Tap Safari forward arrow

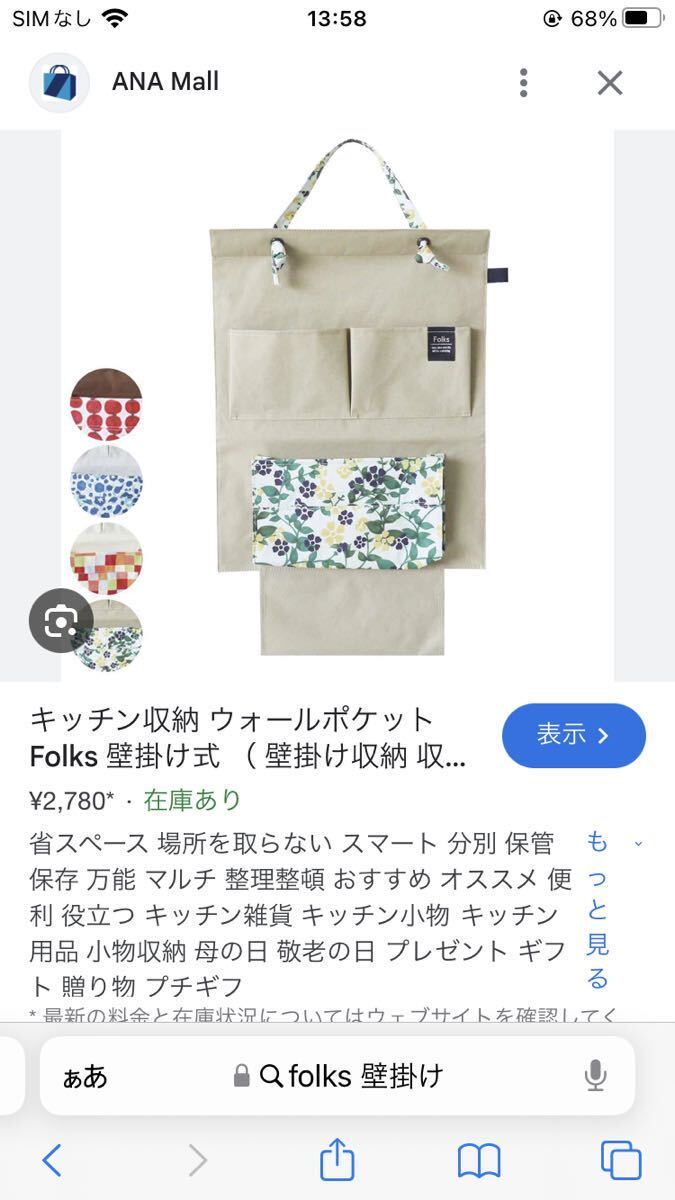tap(198, 1160)
